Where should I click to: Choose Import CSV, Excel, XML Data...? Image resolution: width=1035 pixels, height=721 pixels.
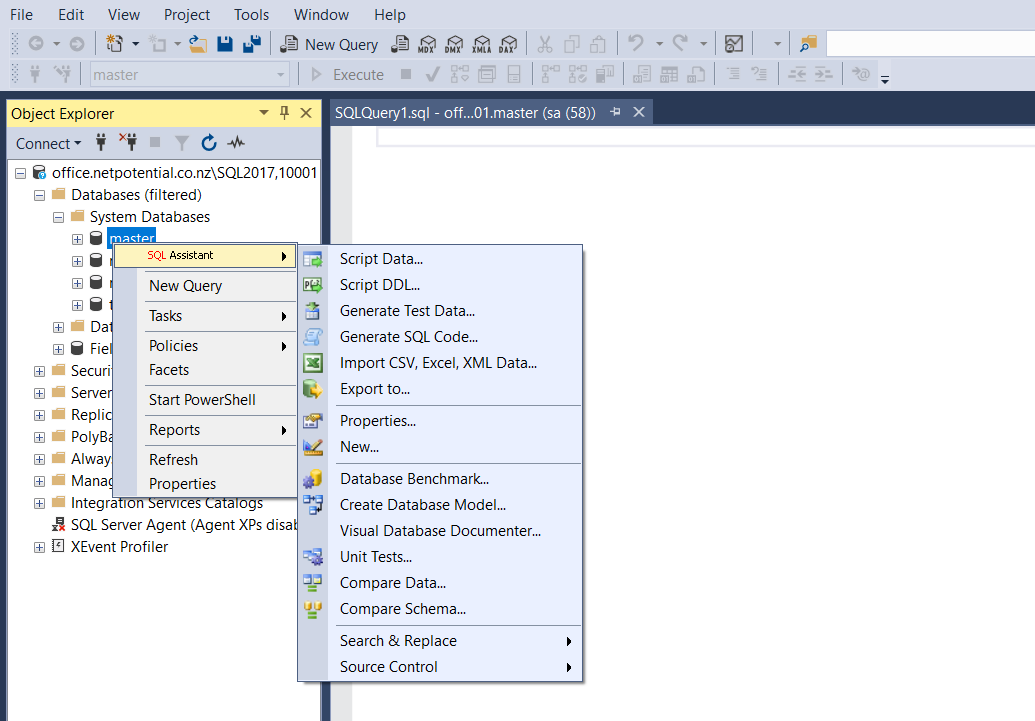(440, 363)
